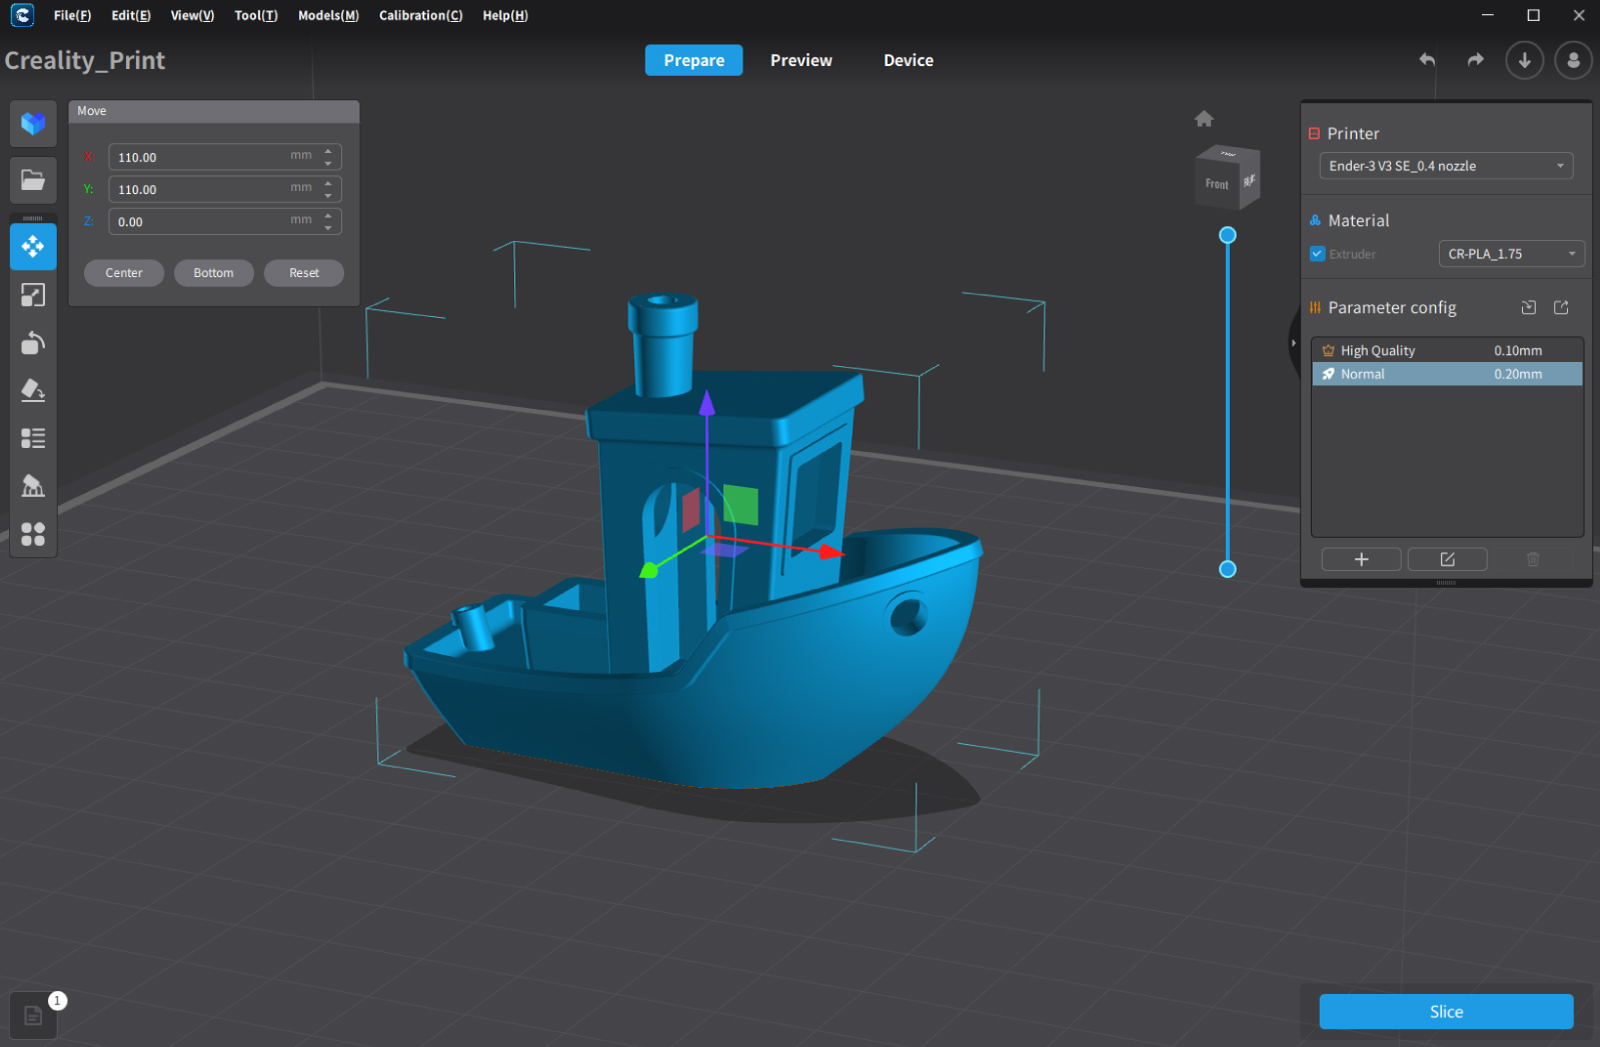Click the download arrow circle icon

pyautogui.click(x=1524, y=60)
